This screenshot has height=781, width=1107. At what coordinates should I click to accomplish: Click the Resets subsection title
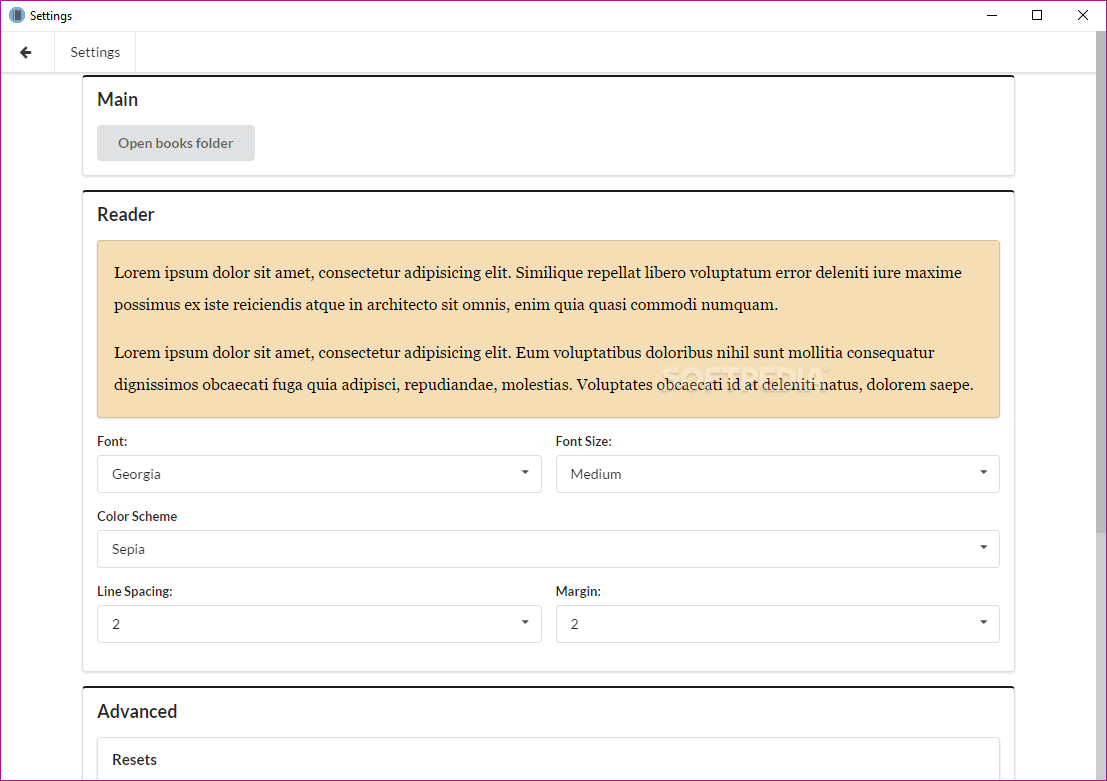click(134, 760)
